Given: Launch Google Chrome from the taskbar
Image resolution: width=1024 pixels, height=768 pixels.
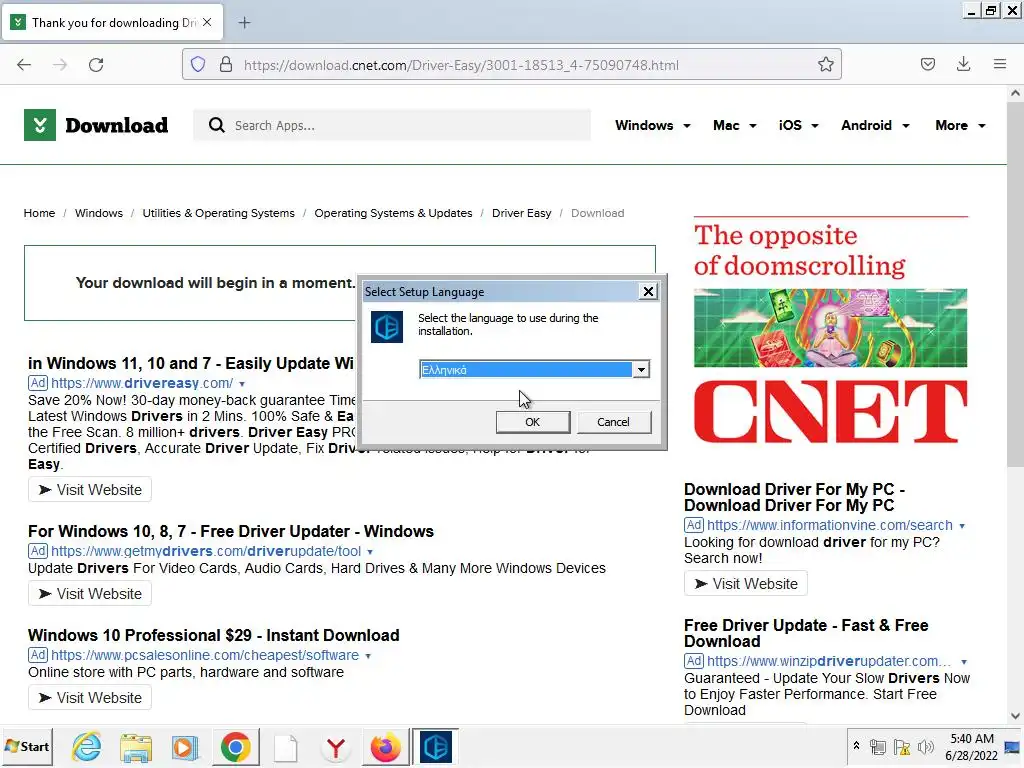Looking at the screenshot, I should click(236, 746).
